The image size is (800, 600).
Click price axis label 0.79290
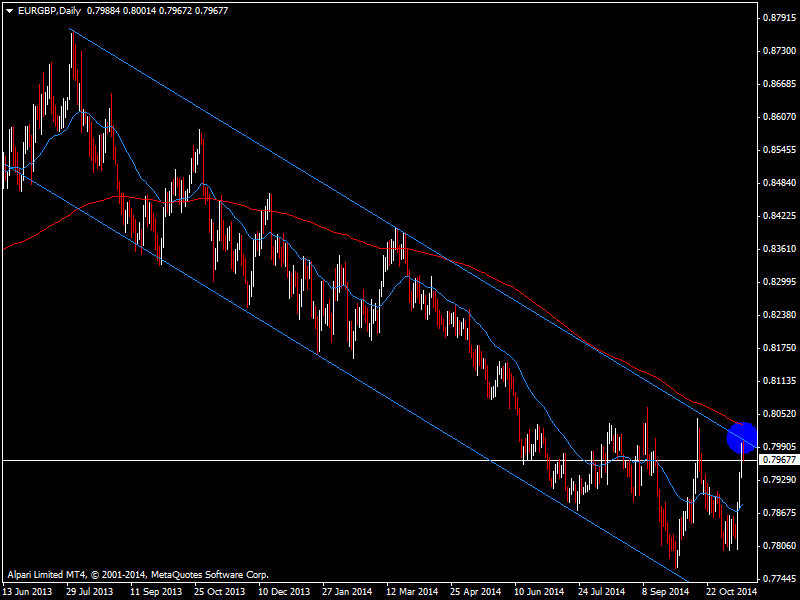779,480
